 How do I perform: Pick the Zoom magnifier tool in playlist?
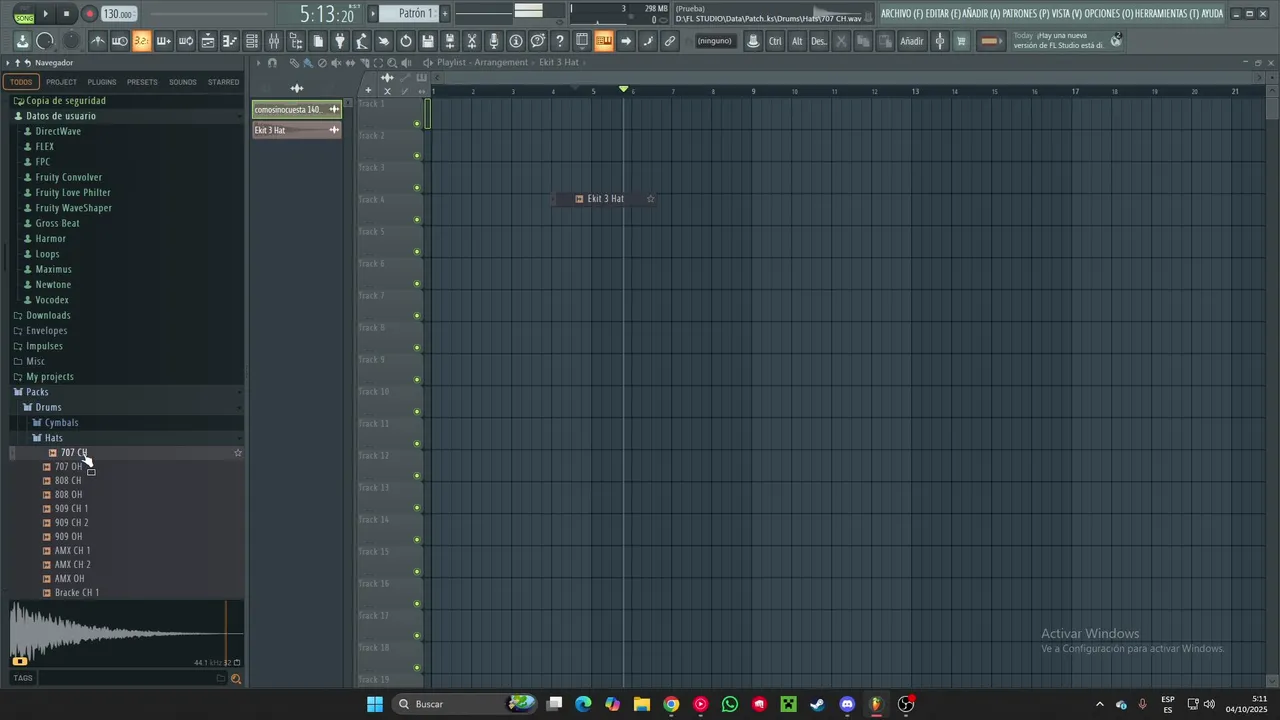point(392,63)
